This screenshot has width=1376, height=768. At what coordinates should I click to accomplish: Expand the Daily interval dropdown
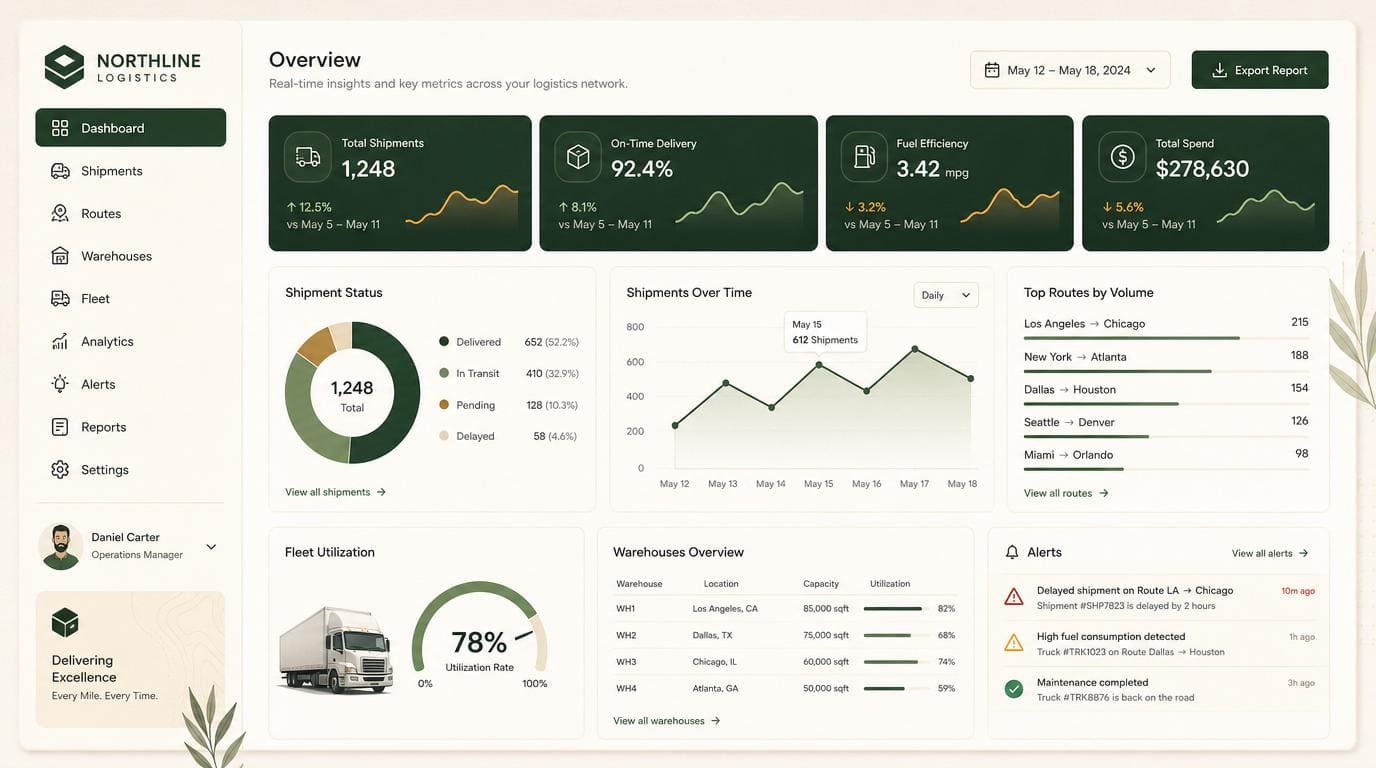coord(946,295)
